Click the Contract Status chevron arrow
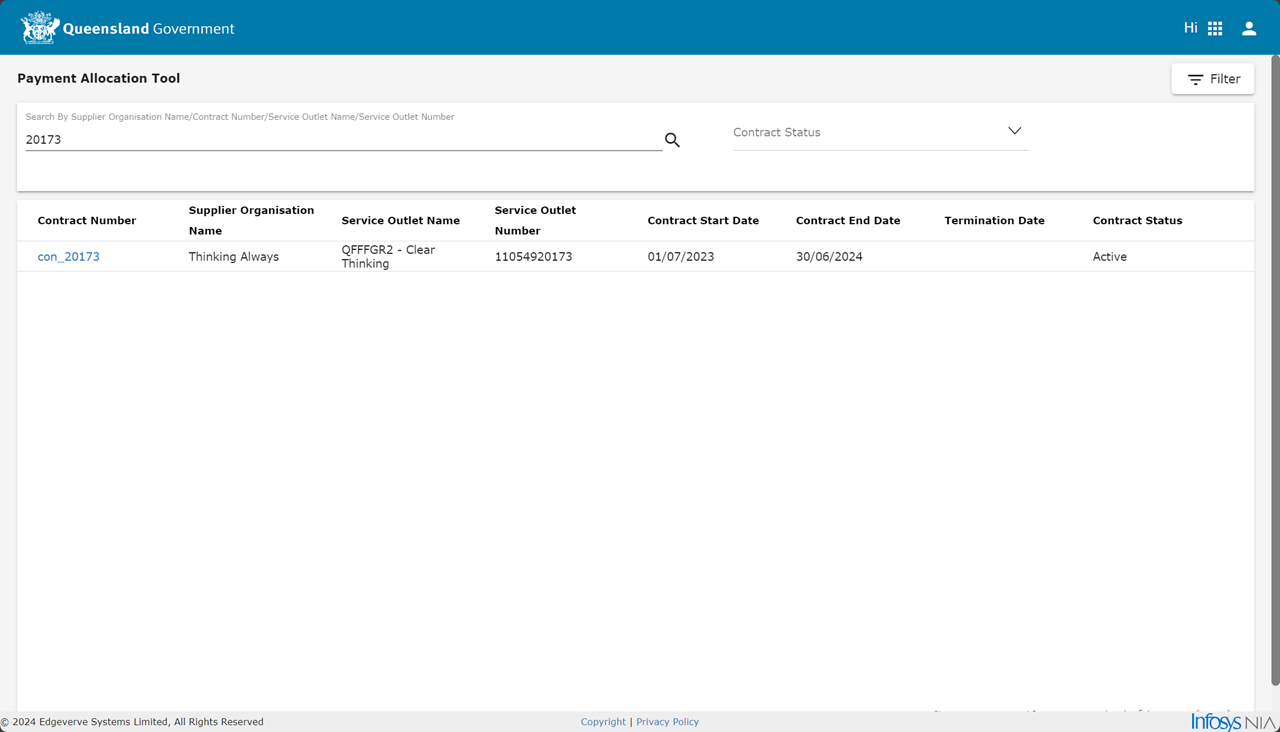Screen dimensions: 1280x732 point(1014,130)
